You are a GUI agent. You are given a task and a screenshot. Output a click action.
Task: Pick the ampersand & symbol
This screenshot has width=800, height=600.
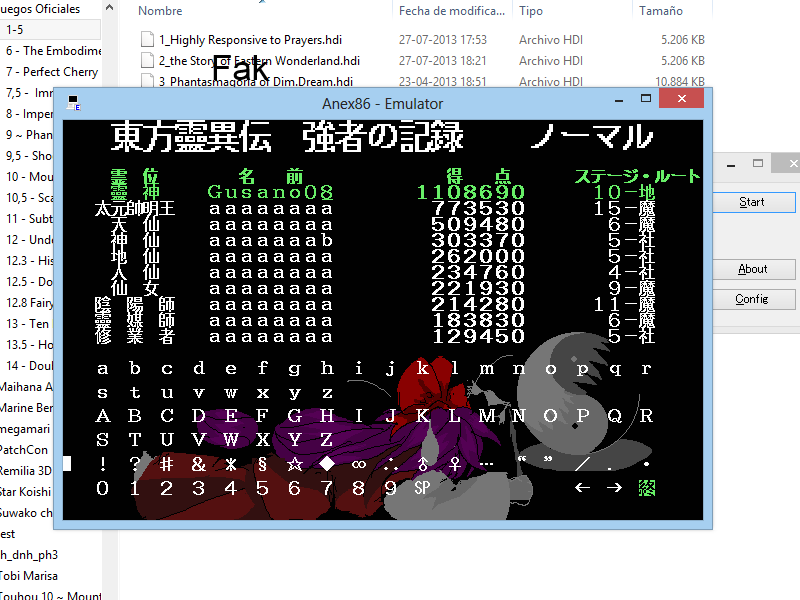[x=198, y=464]
